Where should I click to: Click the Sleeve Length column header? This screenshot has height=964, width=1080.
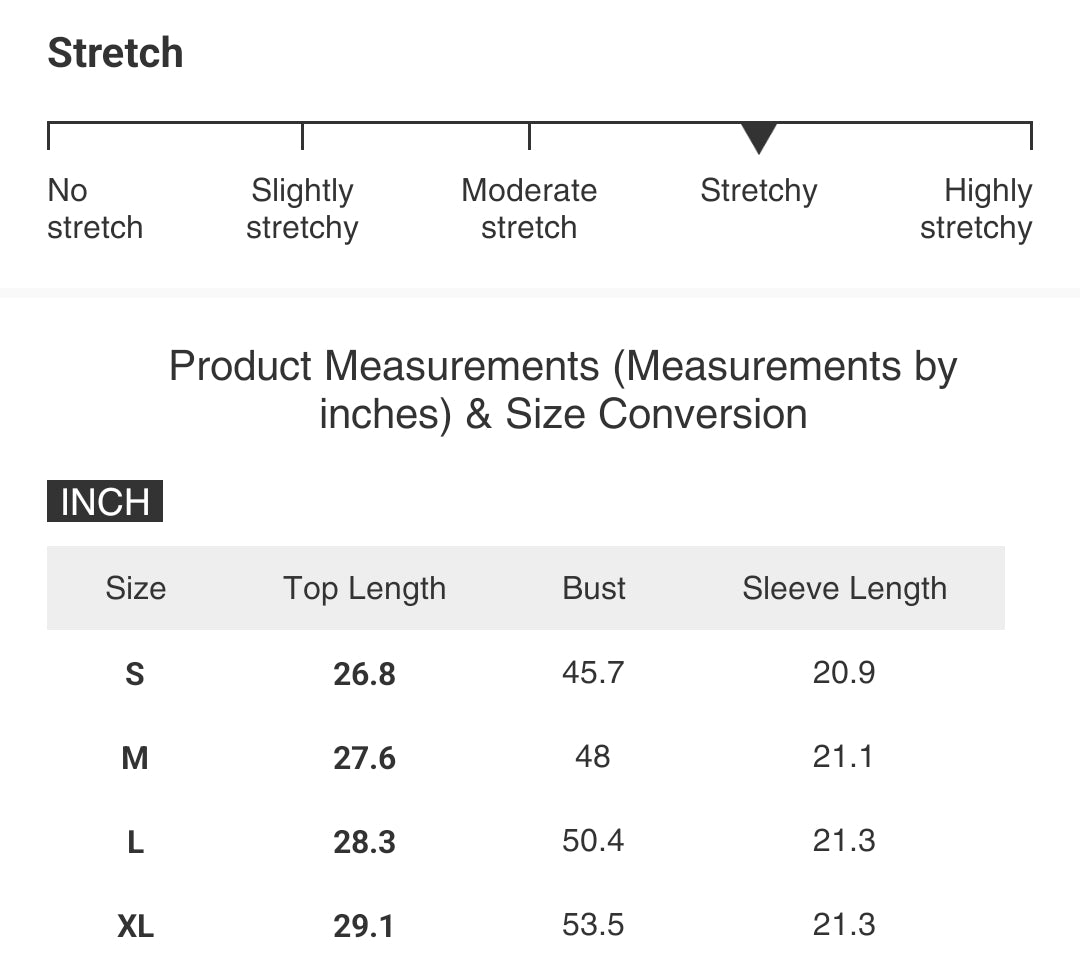click(844, 589)
